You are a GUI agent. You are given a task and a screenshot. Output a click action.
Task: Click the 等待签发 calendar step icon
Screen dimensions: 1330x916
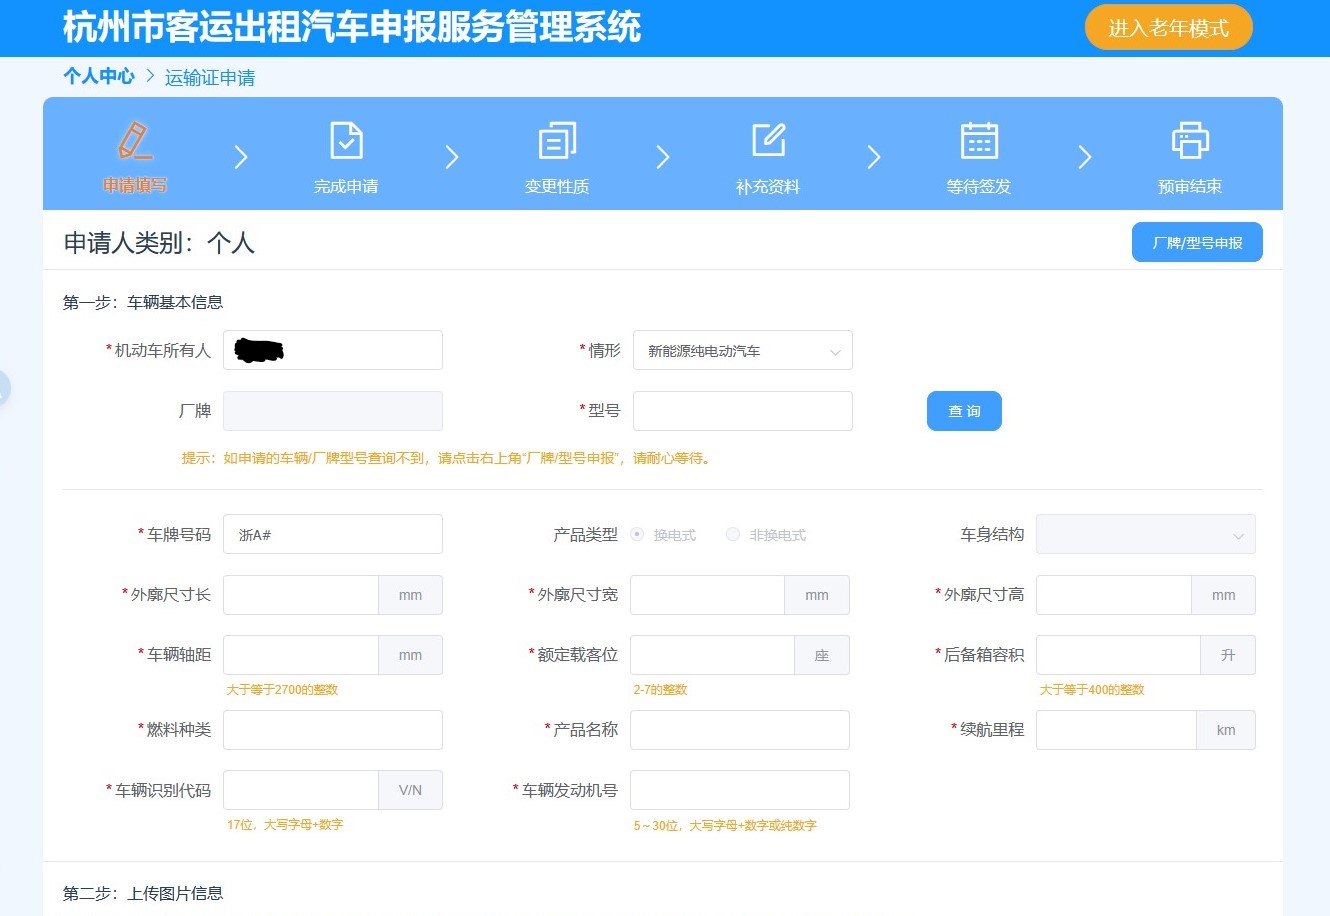(x=979, y=141)
